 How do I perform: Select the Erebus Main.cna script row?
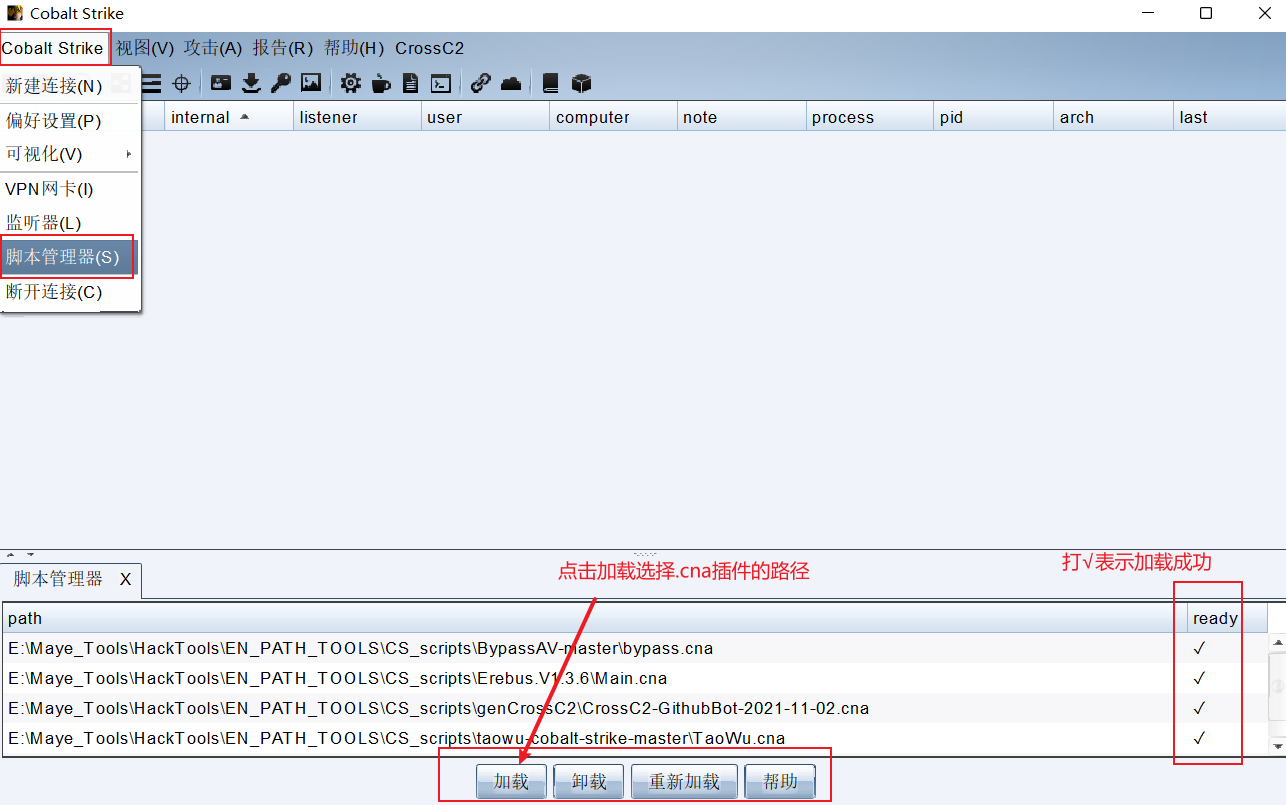[635, 678]
